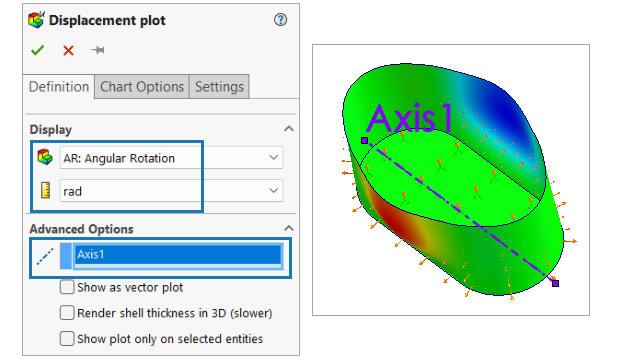This screenshot has width=640, height=360.
Task: Switch to the Settings tab
Action: (x=219, y=87)
